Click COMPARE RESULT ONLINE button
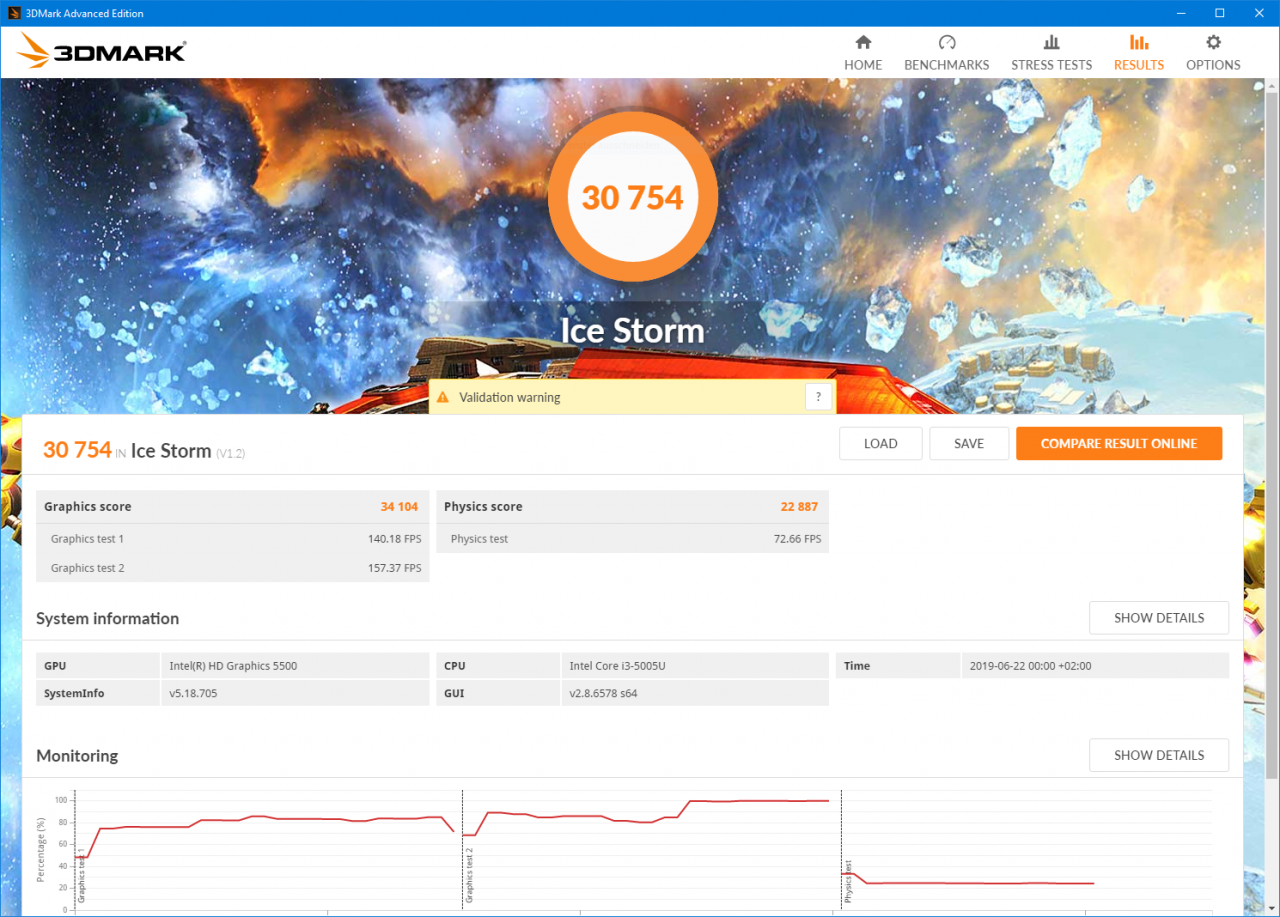Viewport: 1280px width, 917px height. 1119,444
